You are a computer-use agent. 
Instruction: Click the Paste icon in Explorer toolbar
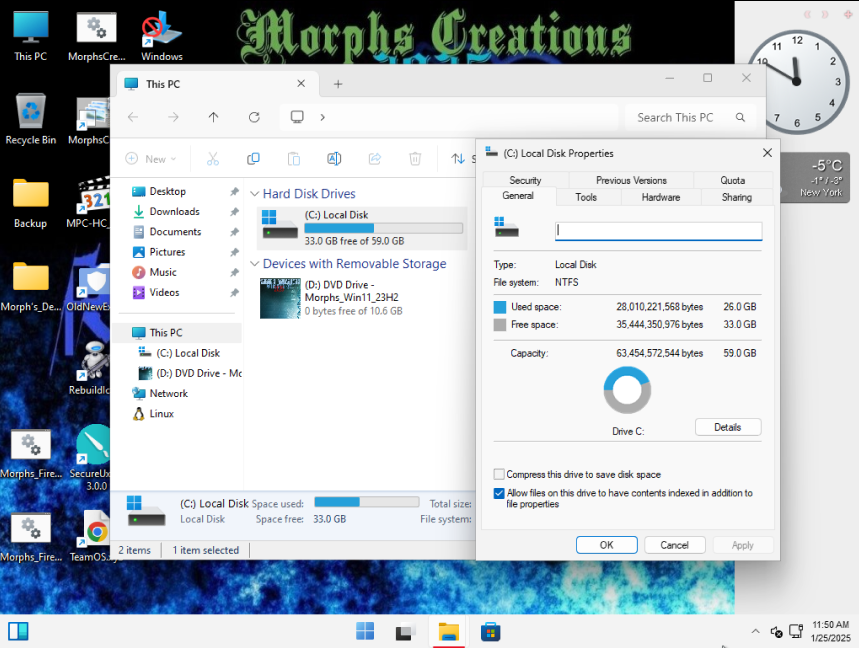[294, 159]
